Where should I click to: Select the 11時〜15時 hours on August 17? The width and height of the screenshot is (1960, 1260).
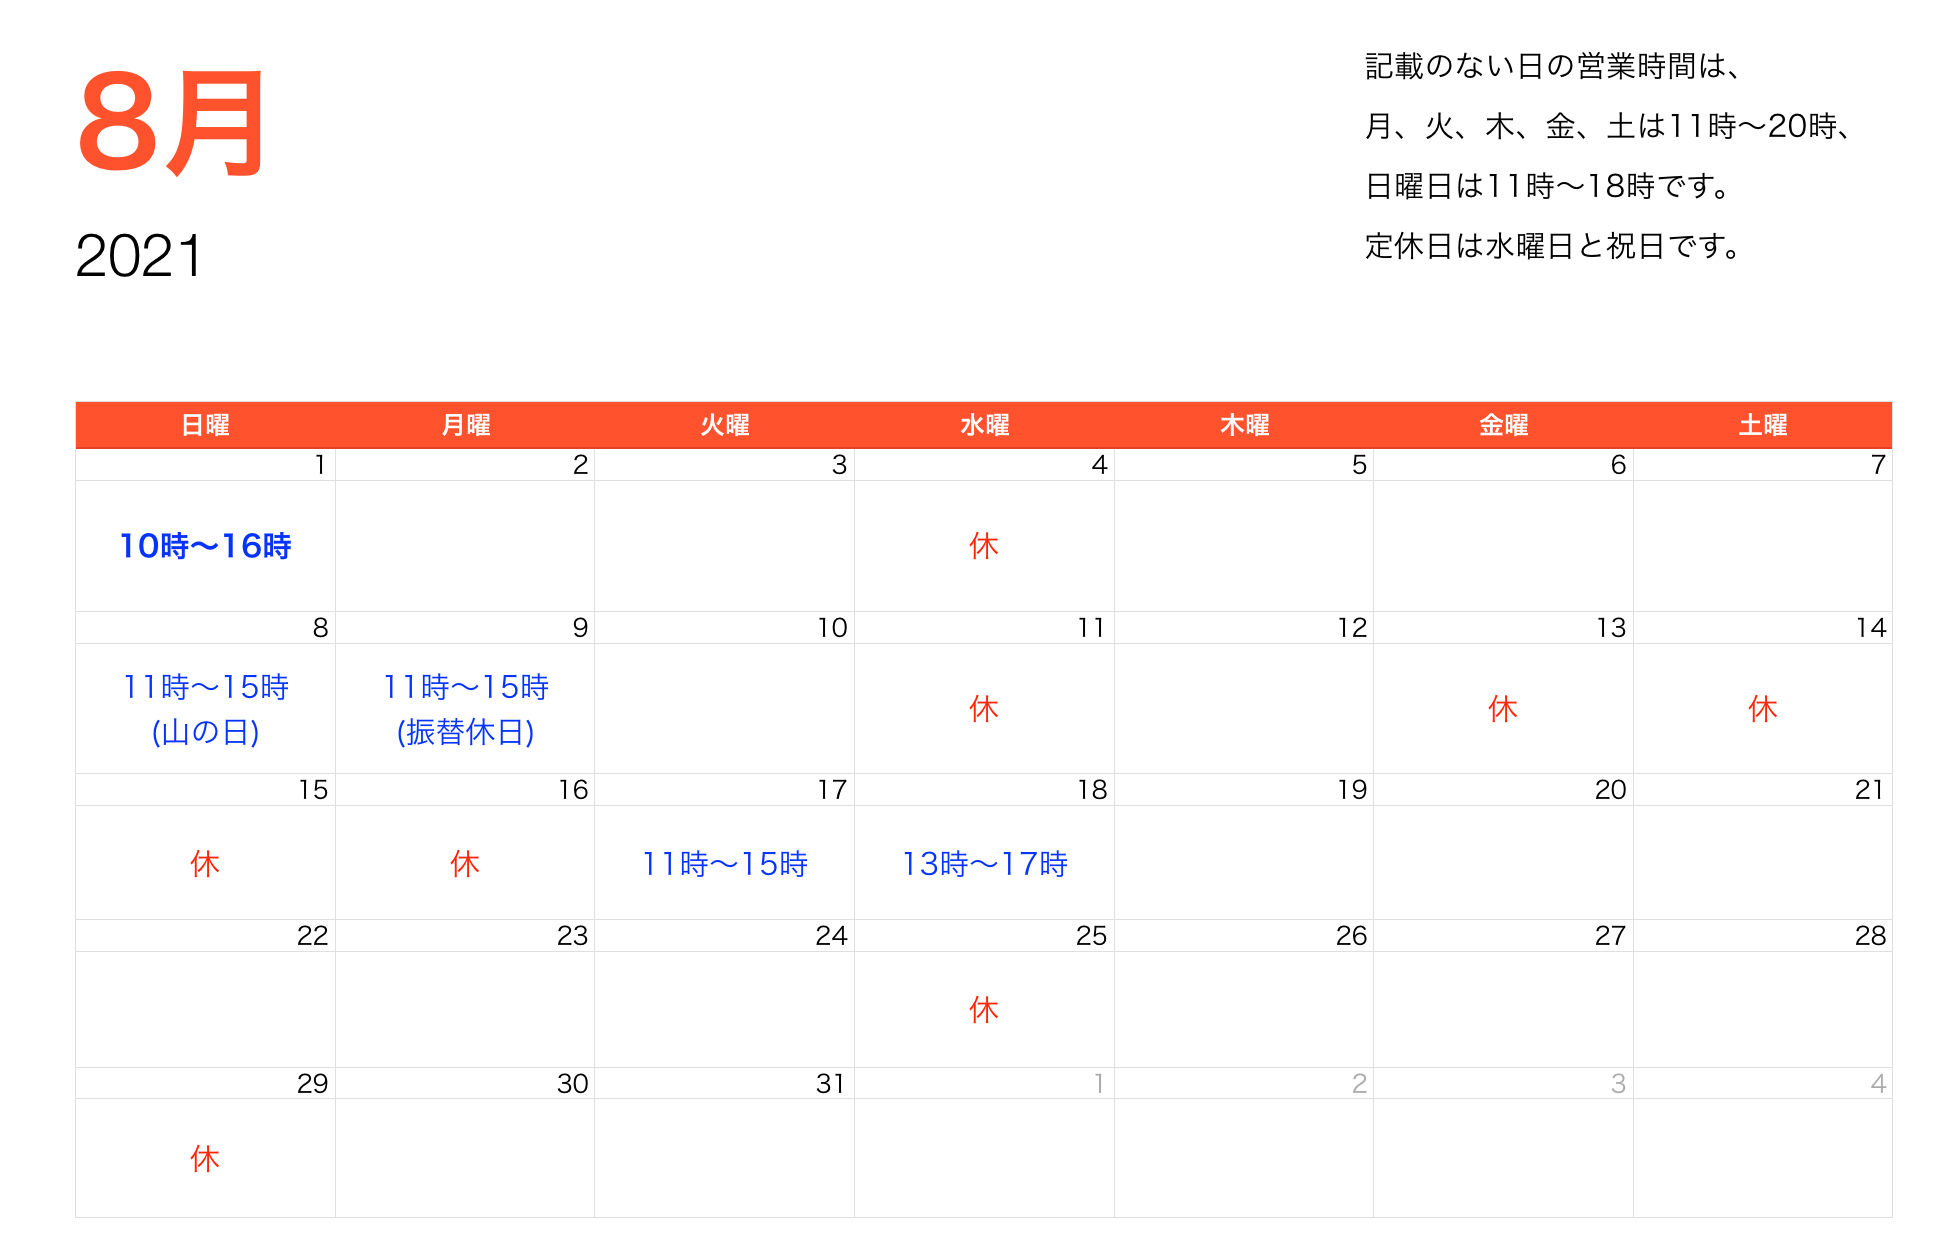(x=724, y=862)
